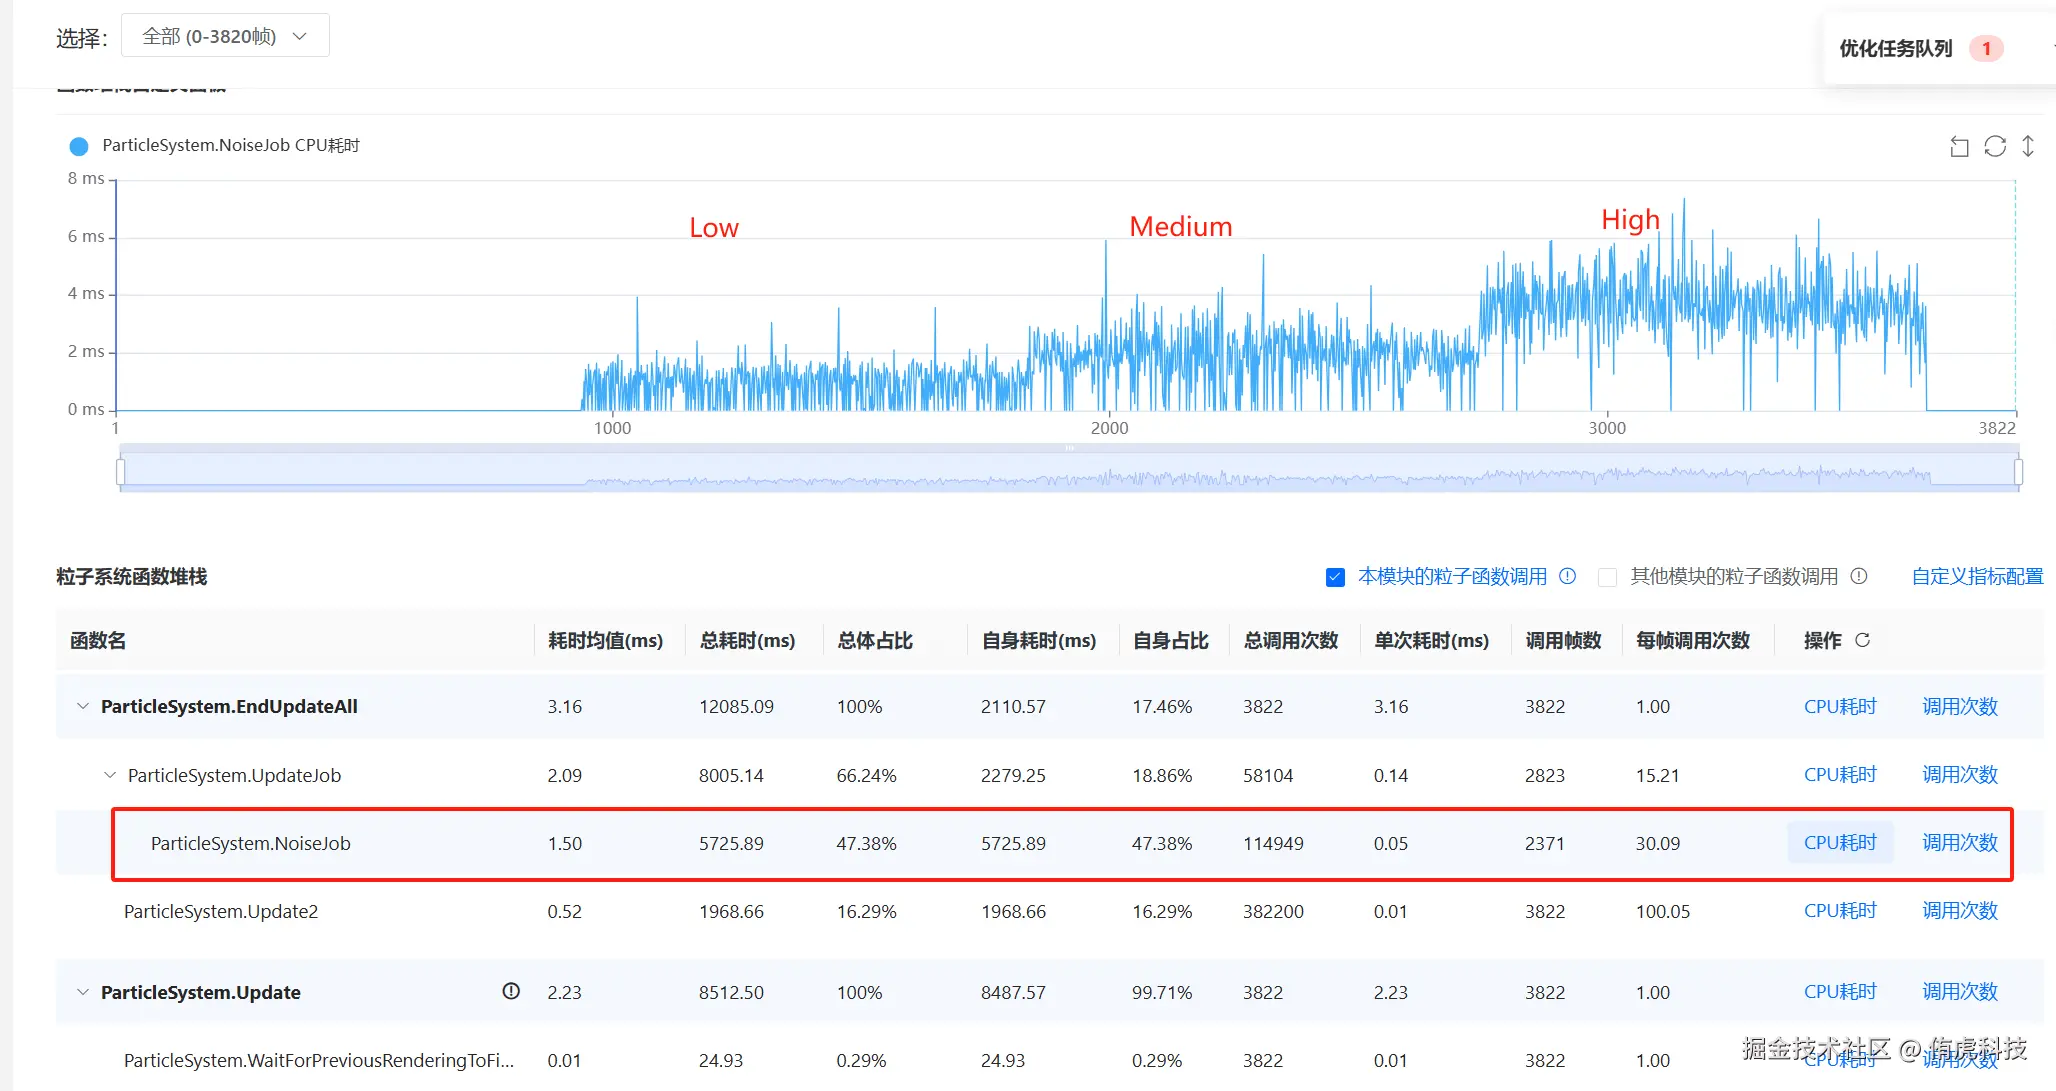Sort by 总耗时(ms) column header
The width and height of the screenshot is (2056, 1091).
[747, 640]
